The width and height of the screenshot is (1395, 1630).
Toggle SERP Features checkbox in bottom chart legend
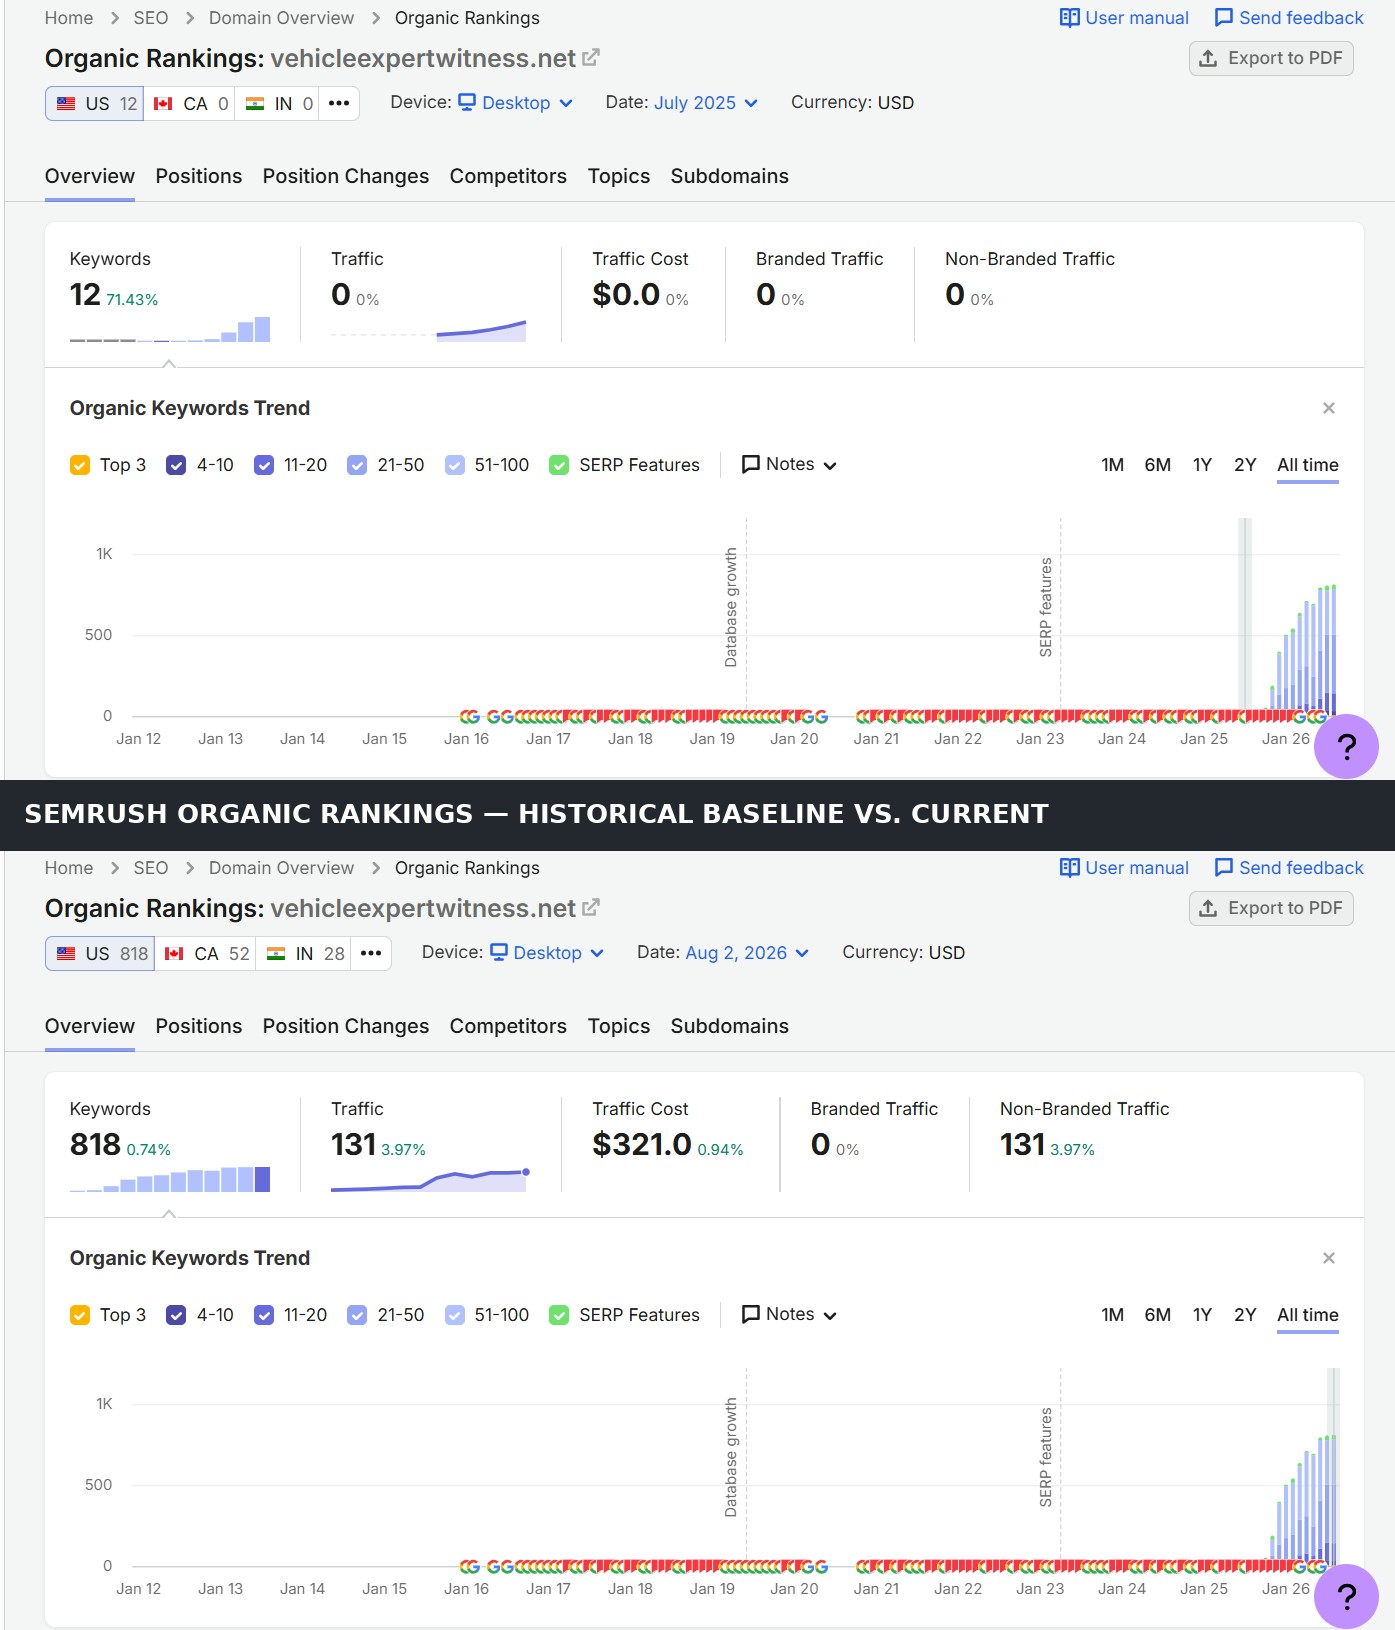pyautogui.click(x=559, y=1315)
